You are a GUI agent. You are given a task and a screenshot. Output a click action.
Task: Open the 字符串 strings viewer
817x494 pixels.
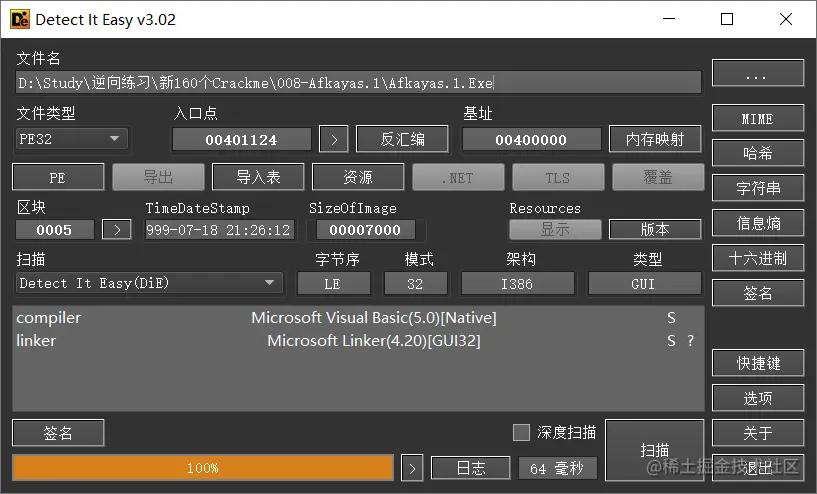(x=758, y=188)
